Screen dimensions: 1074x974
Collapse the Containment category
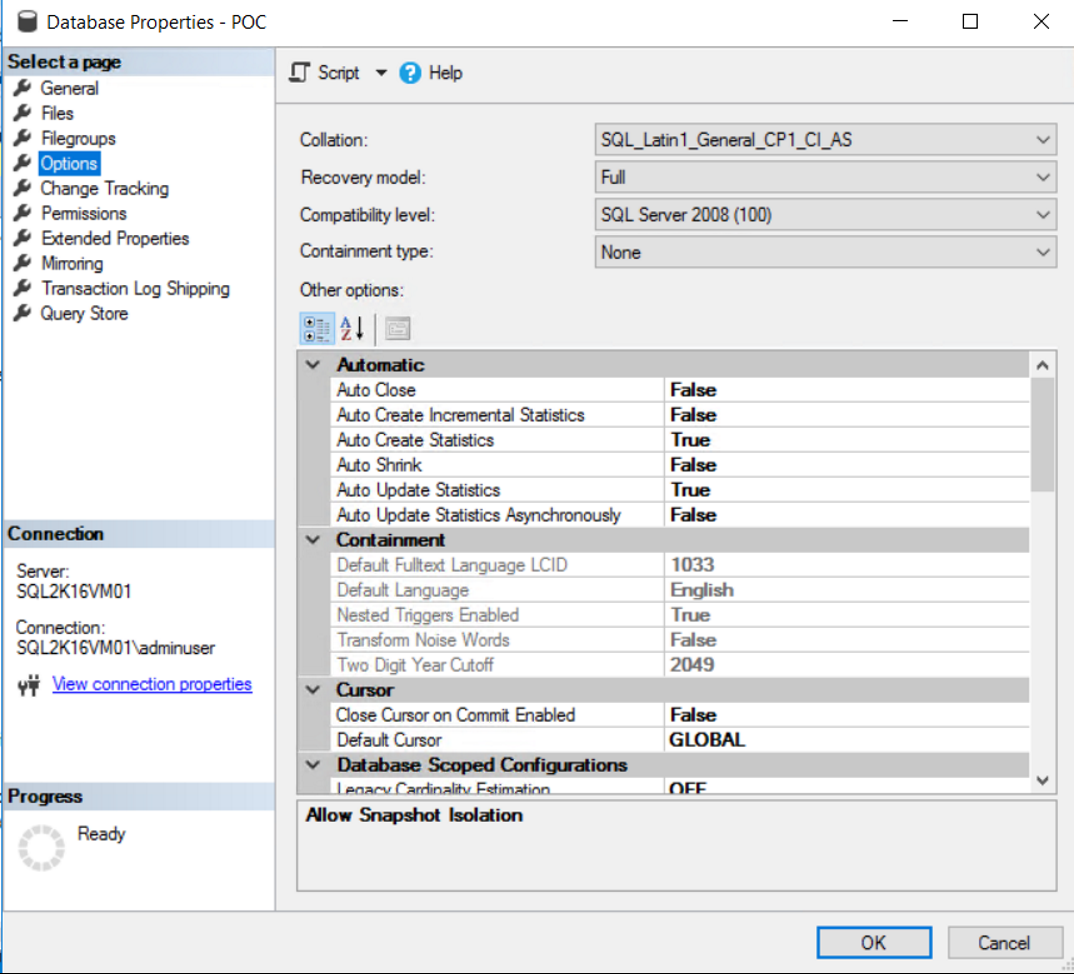click(x=313, y=540)
